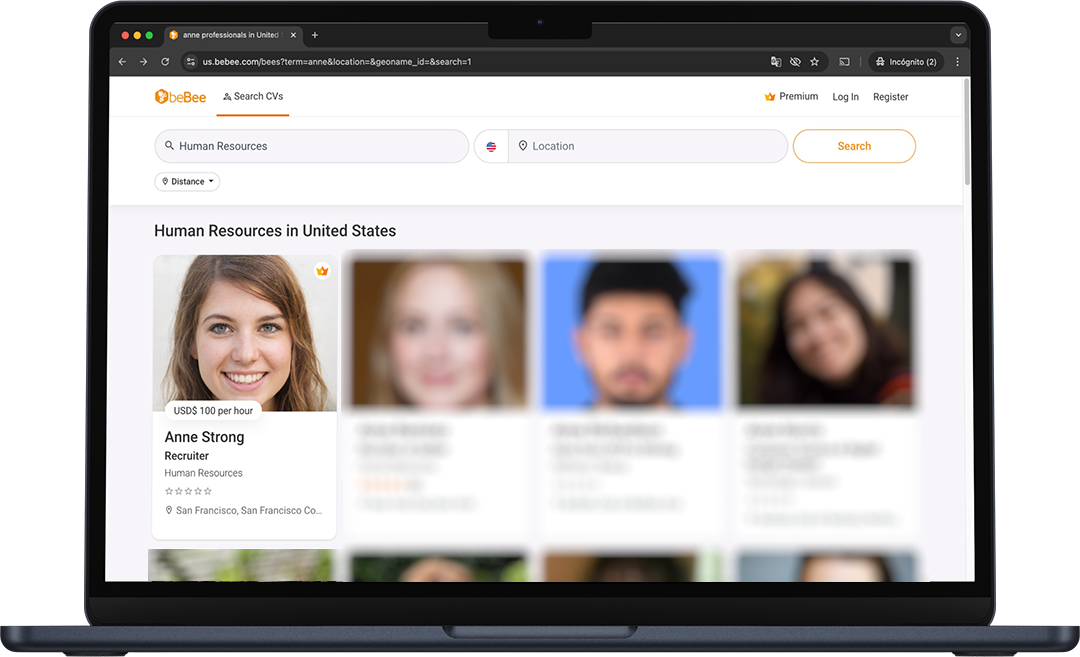
Task: Click the crossed-out eye tracking protection icon
Action: [x=795, y=62]
